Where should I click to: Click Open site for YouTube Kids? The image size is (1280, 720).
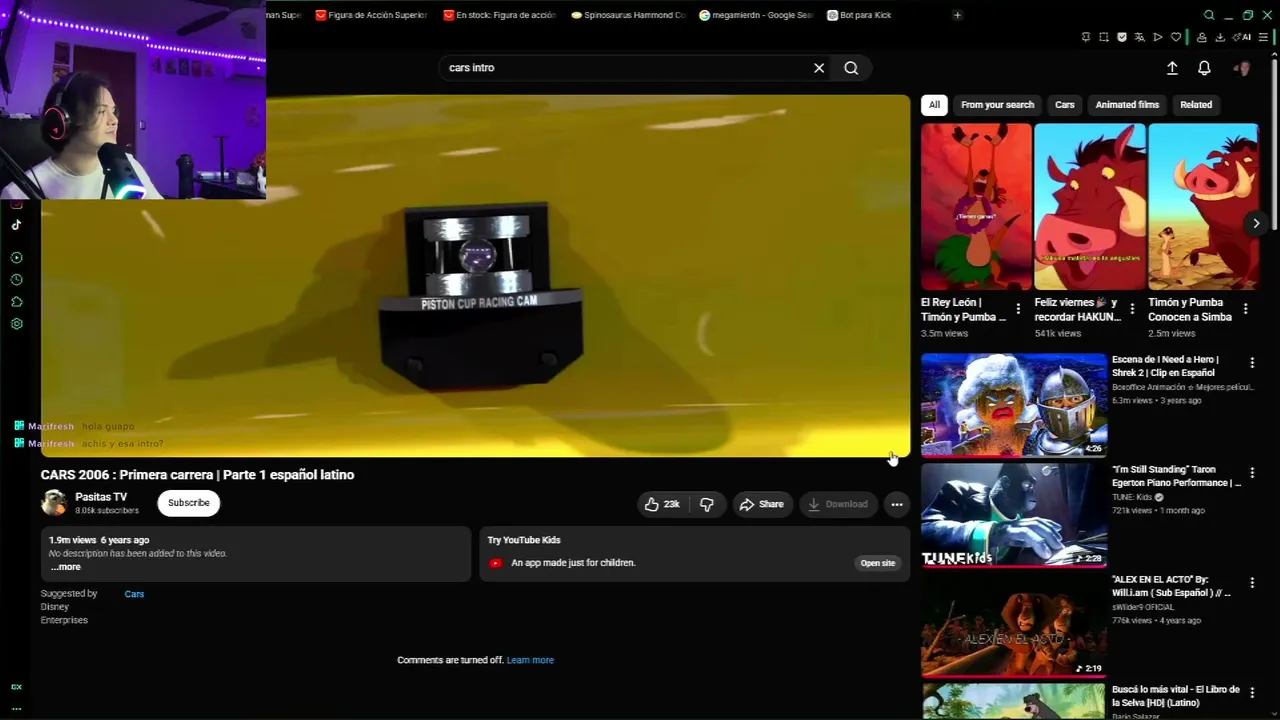(878, 563)
